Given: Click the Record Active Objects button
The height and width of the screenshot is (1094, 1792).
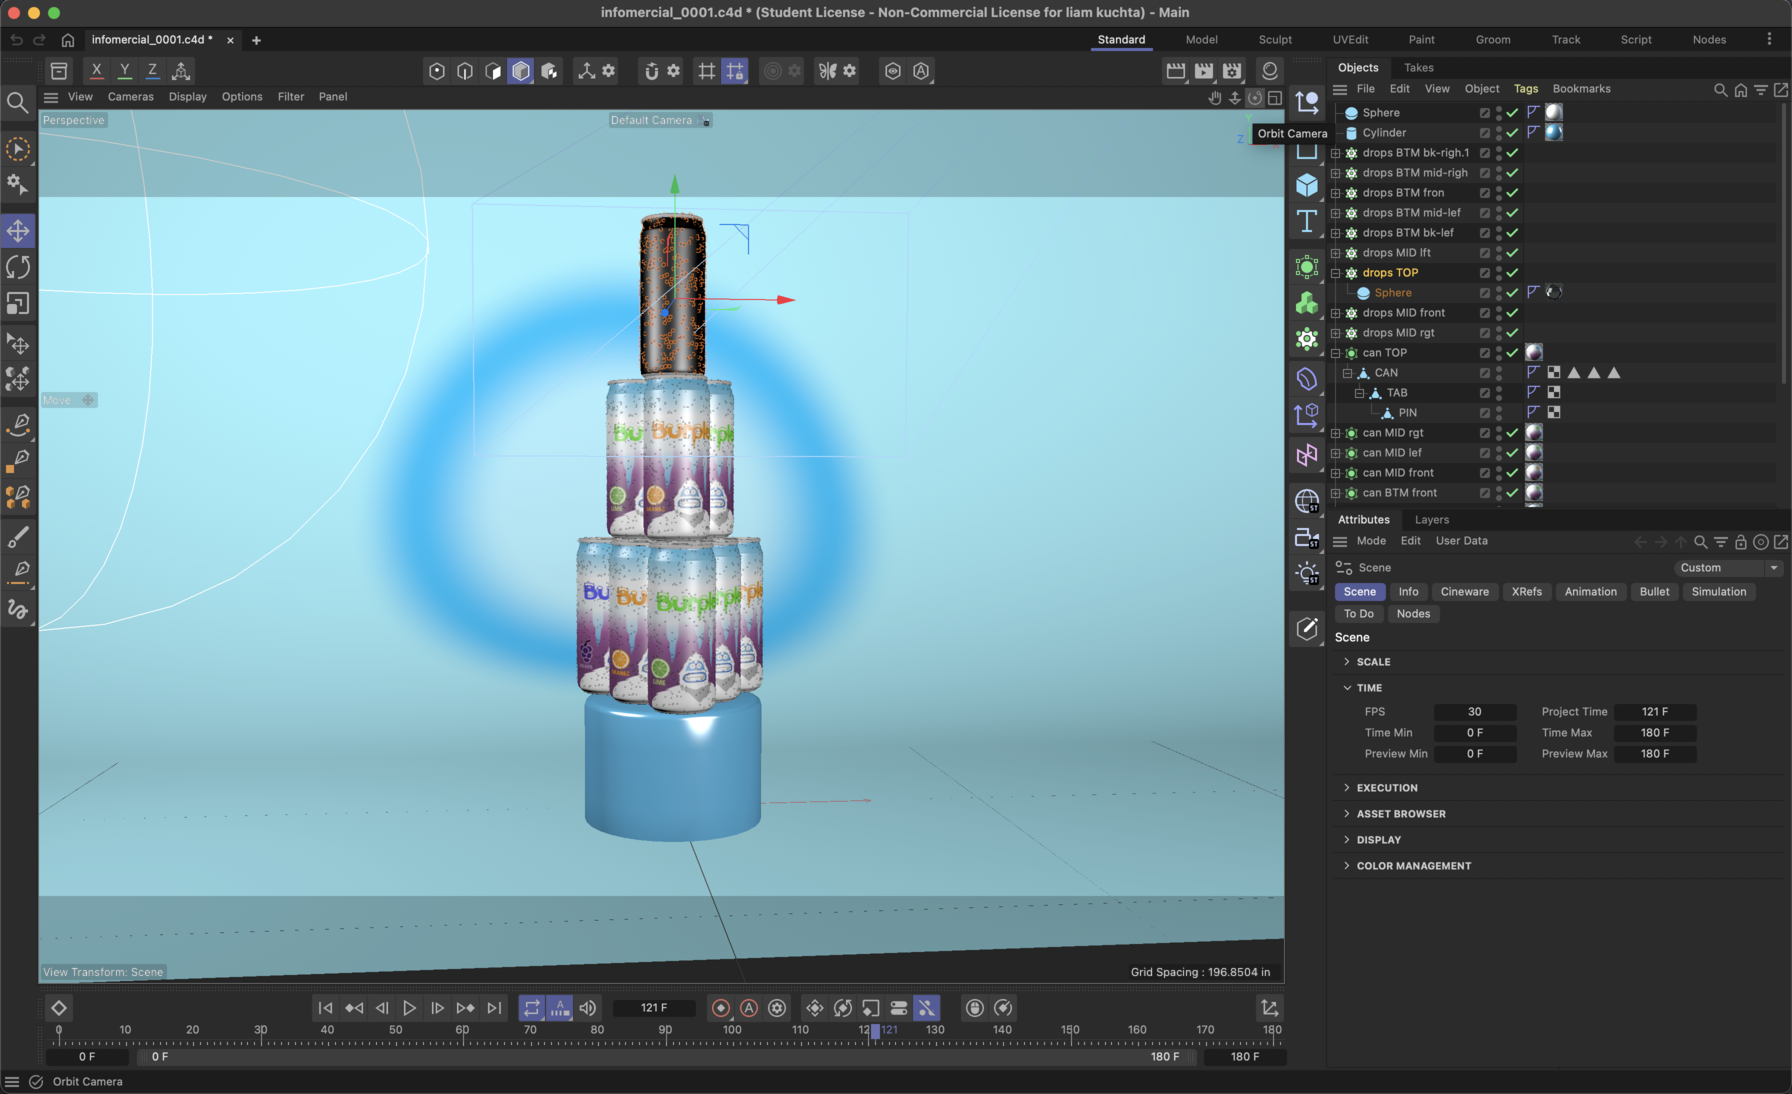Looking at the screenshot, I should 720,1008.
